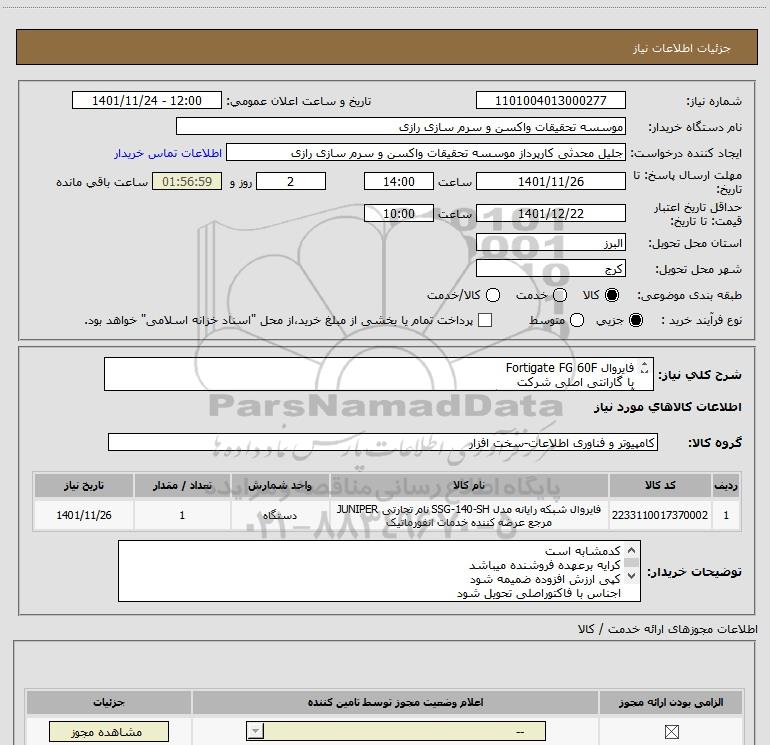
Task: Click response deadline time 14:00 field
Action: point(399,181)
